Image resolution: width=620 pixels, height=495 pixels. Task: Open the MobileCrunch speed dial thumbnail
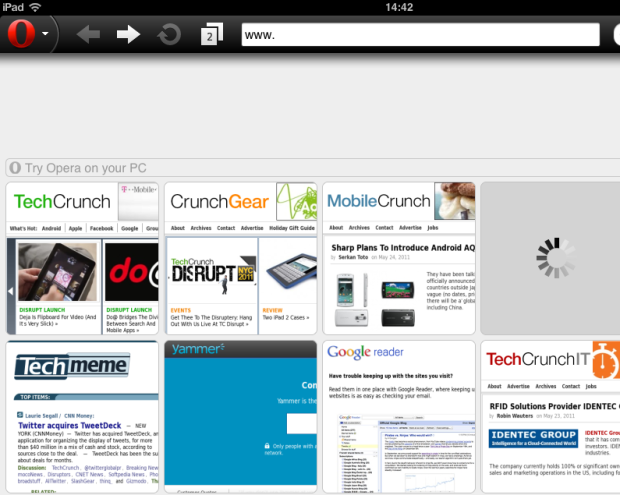pyautogui.click(x=399, y=258)
